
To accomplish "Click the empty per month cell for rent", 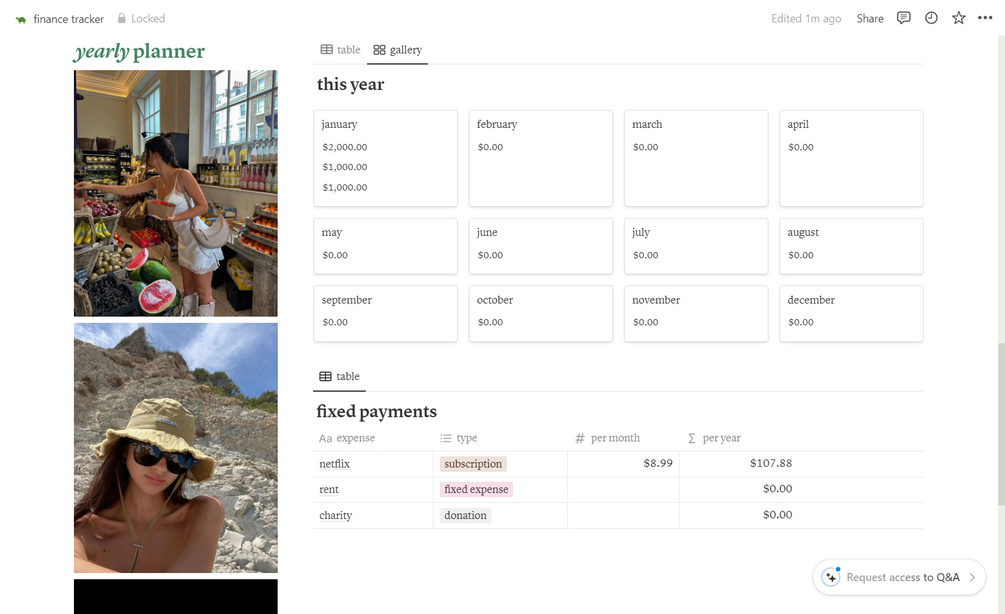I will [x=623, y=490].
